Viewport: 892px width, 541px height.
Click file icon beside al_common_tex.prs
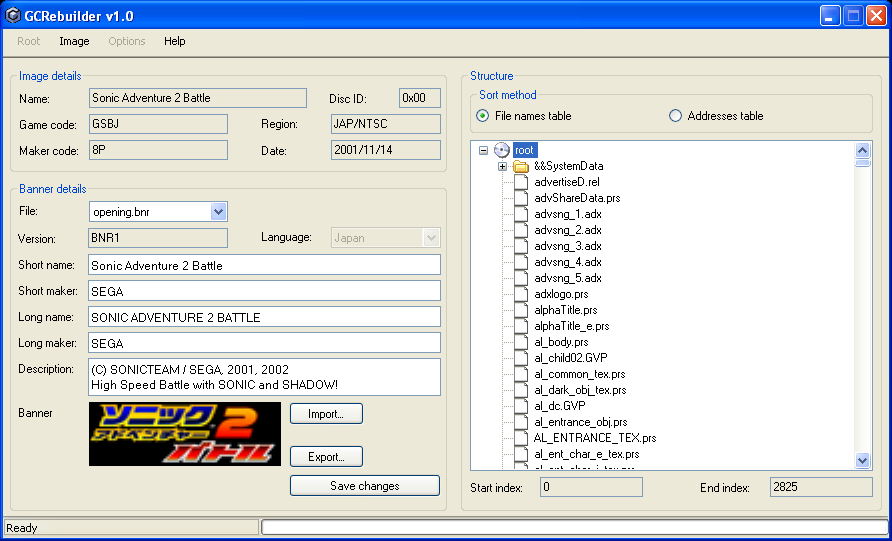click(x=521, y=374)
